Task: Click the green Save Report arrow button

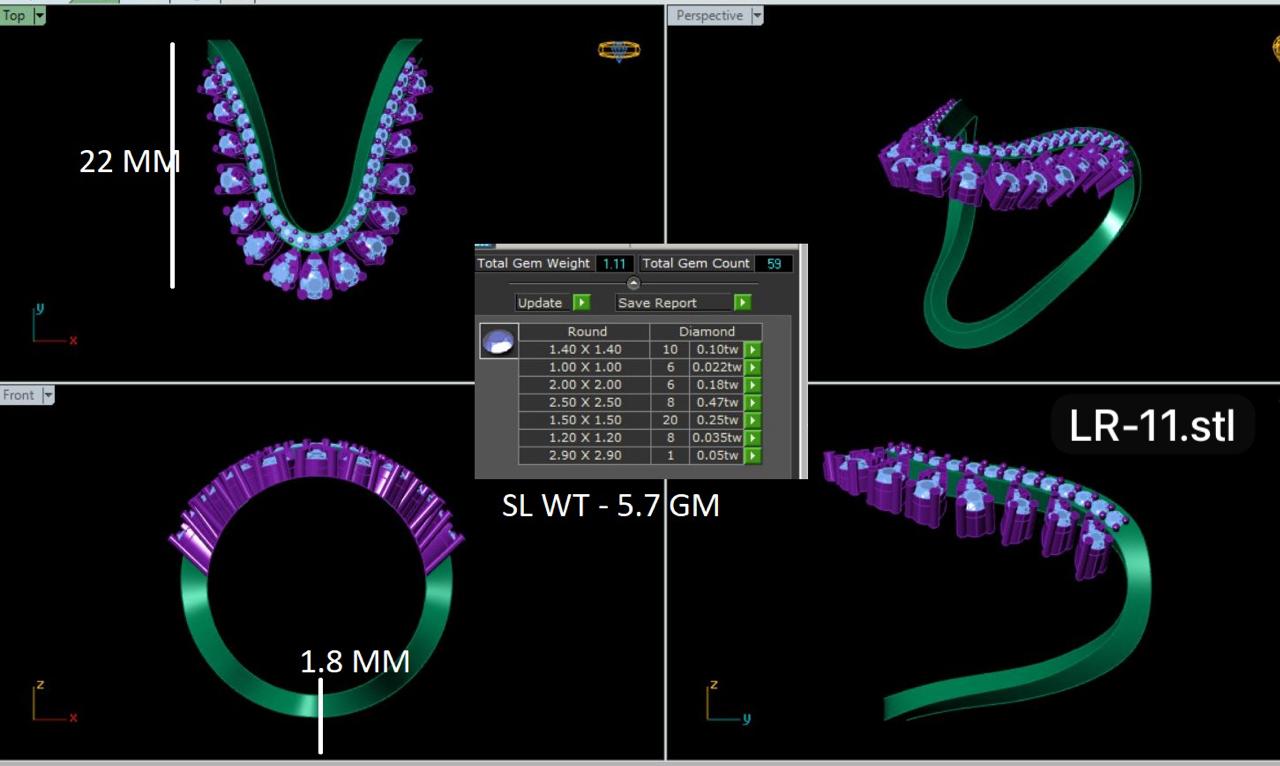Action: click(x=742, y=302)
